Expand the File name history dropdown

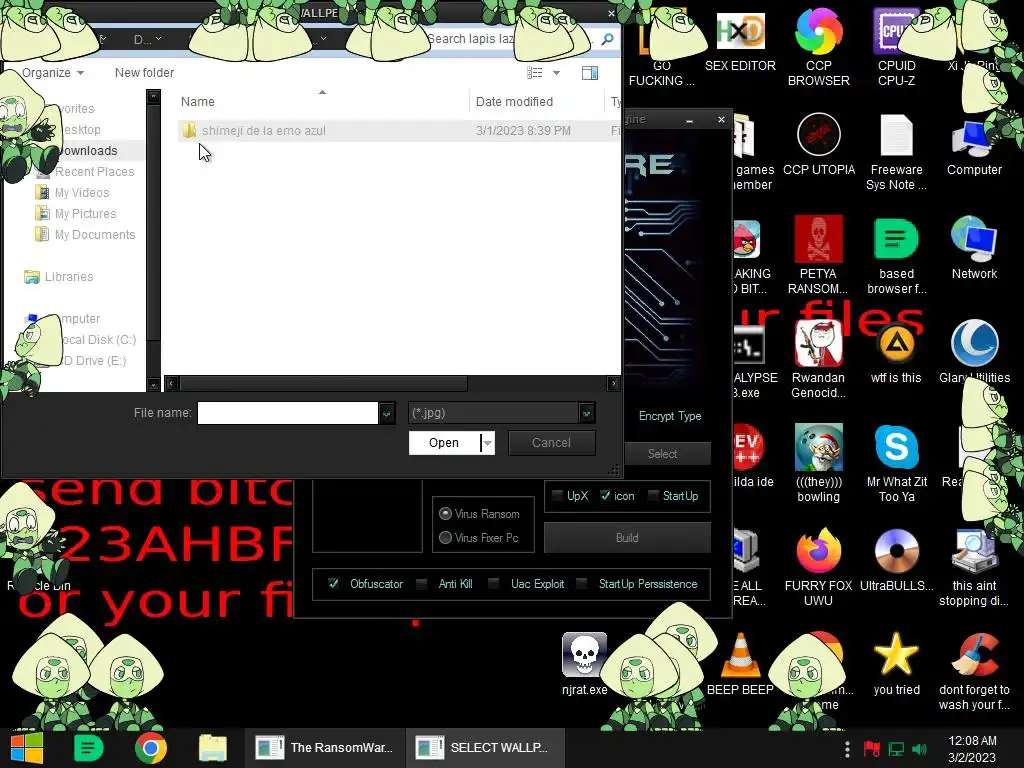[387, 413]
